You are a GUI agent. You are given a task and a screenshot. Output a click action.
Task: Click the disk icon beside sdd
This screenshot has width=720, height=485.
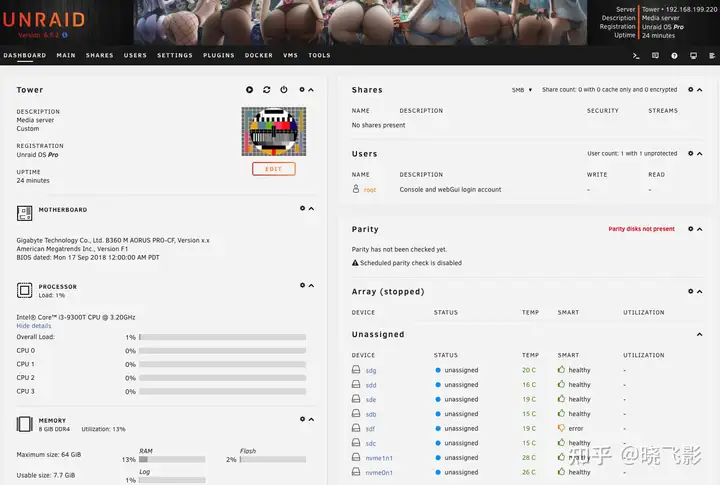(x=356, y=384)
